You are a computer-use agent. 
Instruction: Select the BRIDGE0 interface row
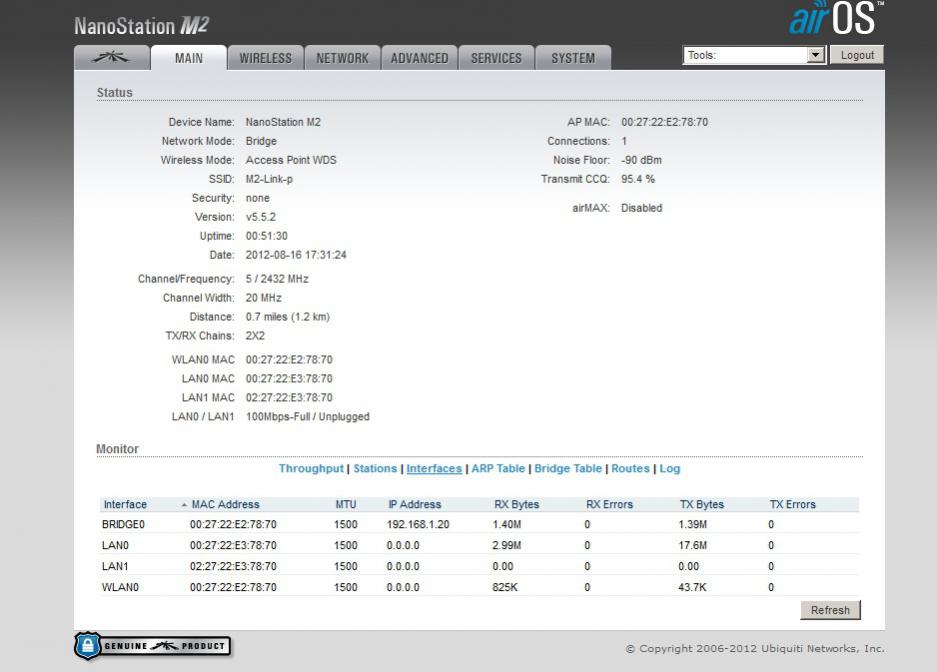pyautogui.click(x=479, y=524)
